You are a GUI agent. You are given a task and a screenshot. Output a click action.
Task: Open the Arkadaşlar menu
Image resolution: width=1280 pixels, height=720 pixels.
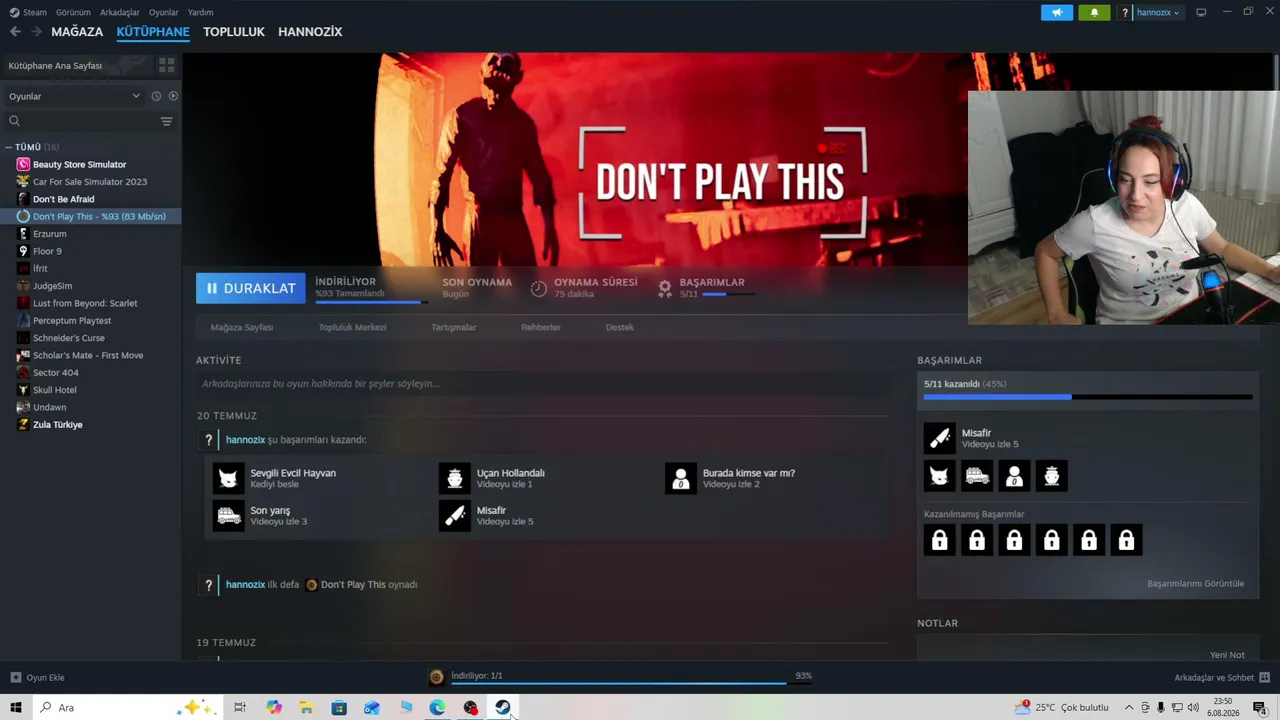(120, 13)
